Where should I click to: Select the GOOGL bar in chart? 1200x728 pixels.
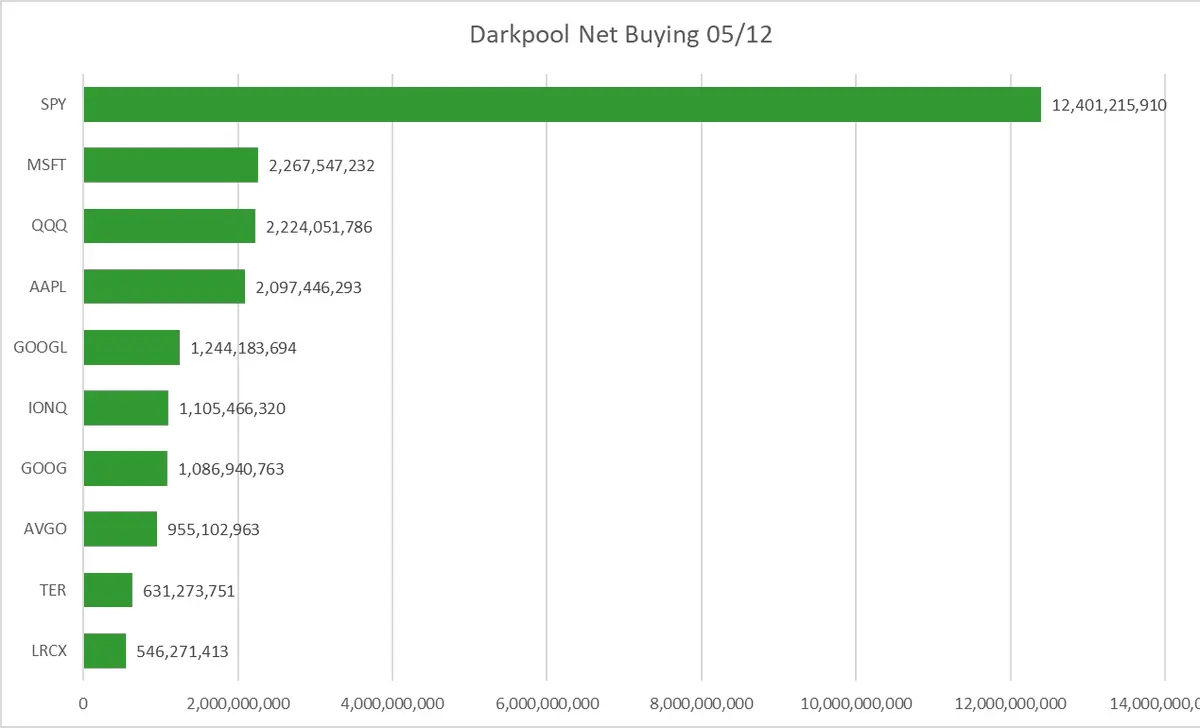pyautogui.click(x=132, y=347)
